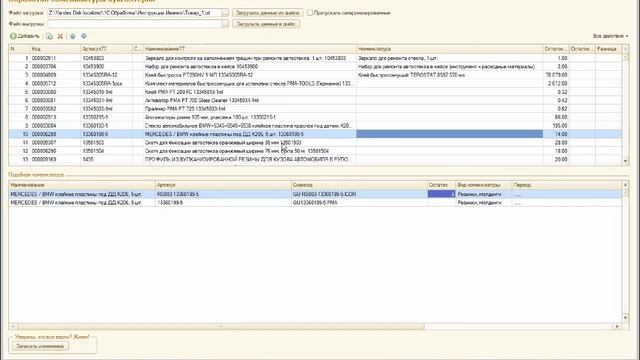Select similar item with article RS003 13360199-5
640x360 pixels.
tap(315, 194)
